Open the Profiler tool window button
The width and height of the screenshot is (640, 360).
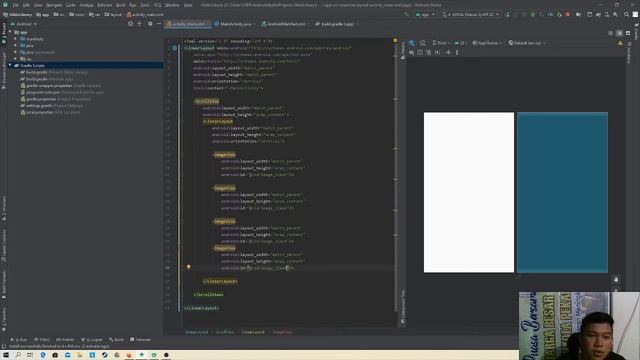click(x=66, y=340)
